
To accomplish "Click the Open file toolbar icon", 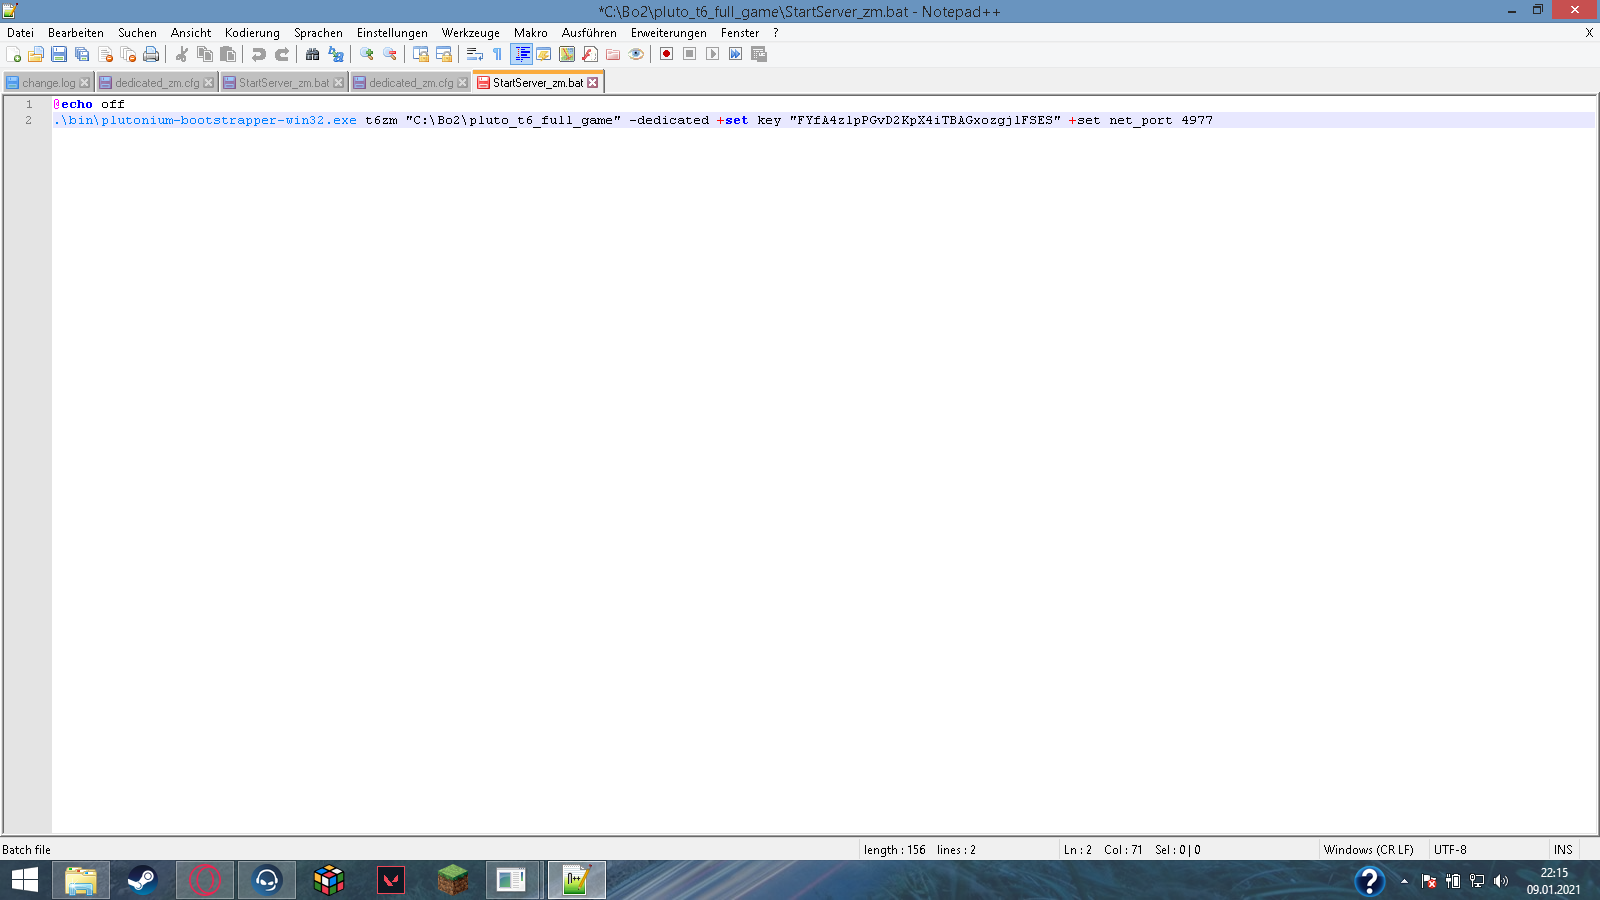I will tap(36, 54).
